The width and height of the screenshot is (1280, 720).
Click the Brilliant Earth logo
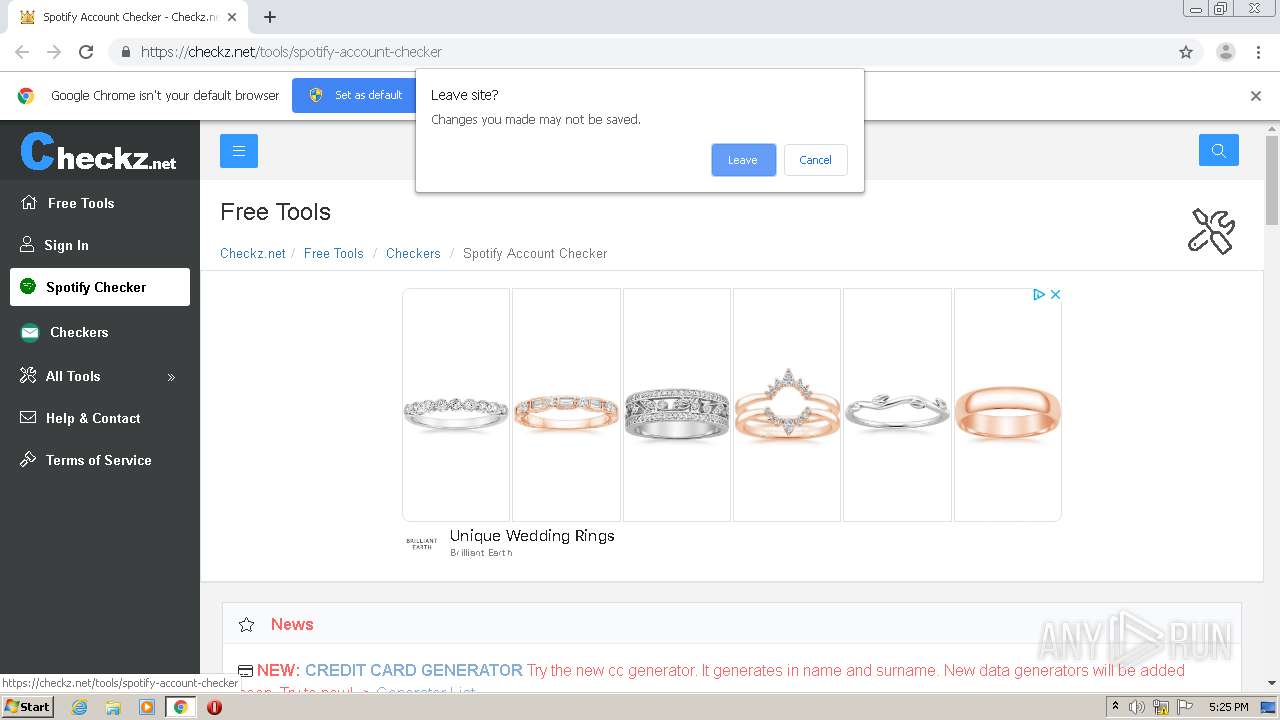click(x=422, y=544)
